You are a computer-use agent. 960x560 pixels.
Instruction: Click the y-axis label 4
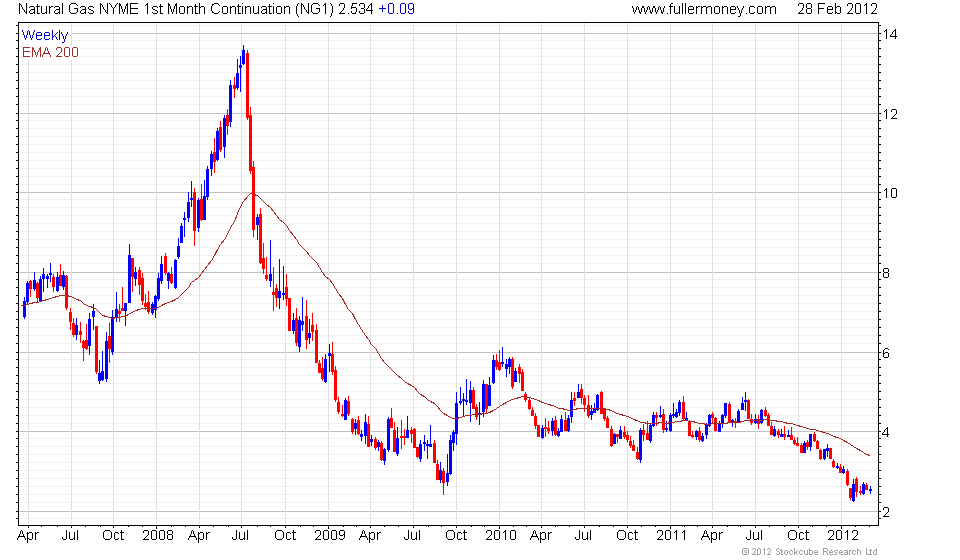(x=886, y=433)
